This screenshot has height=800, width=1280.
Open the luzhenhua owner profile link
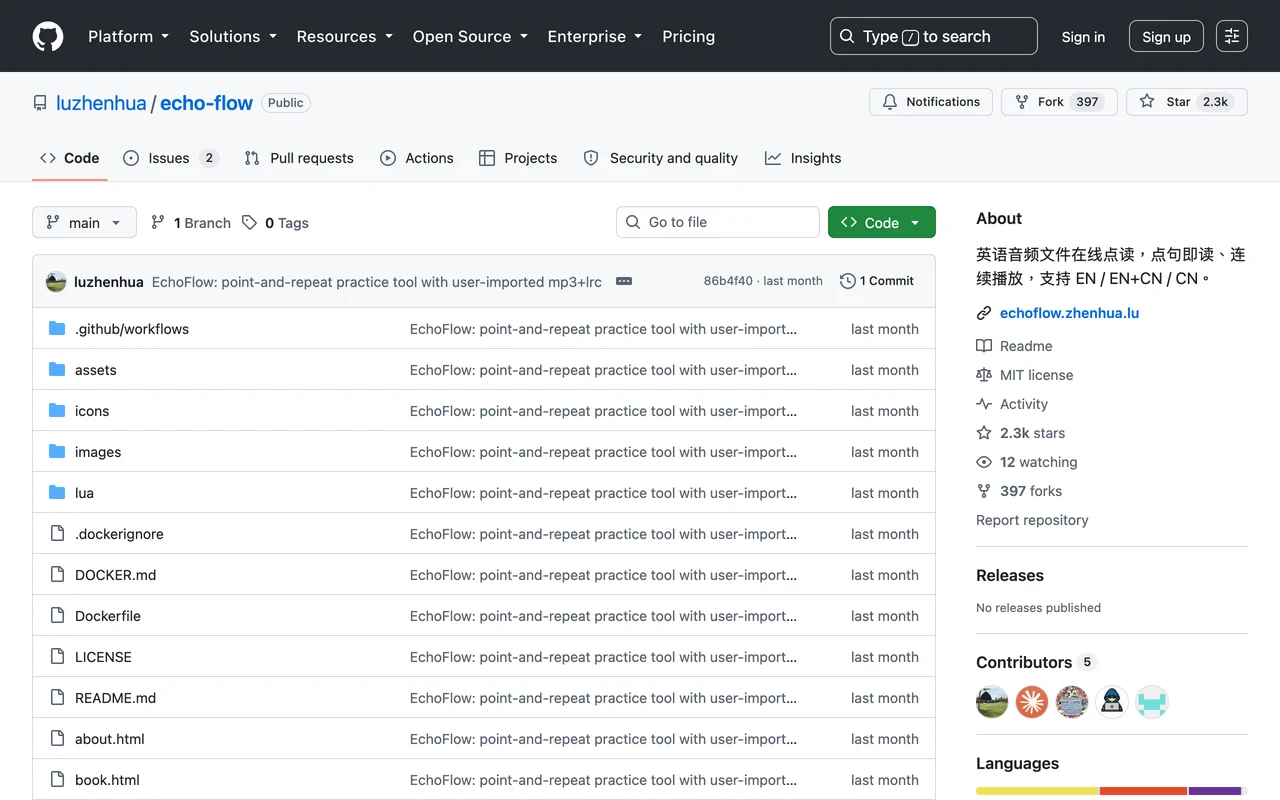[101, 103]
